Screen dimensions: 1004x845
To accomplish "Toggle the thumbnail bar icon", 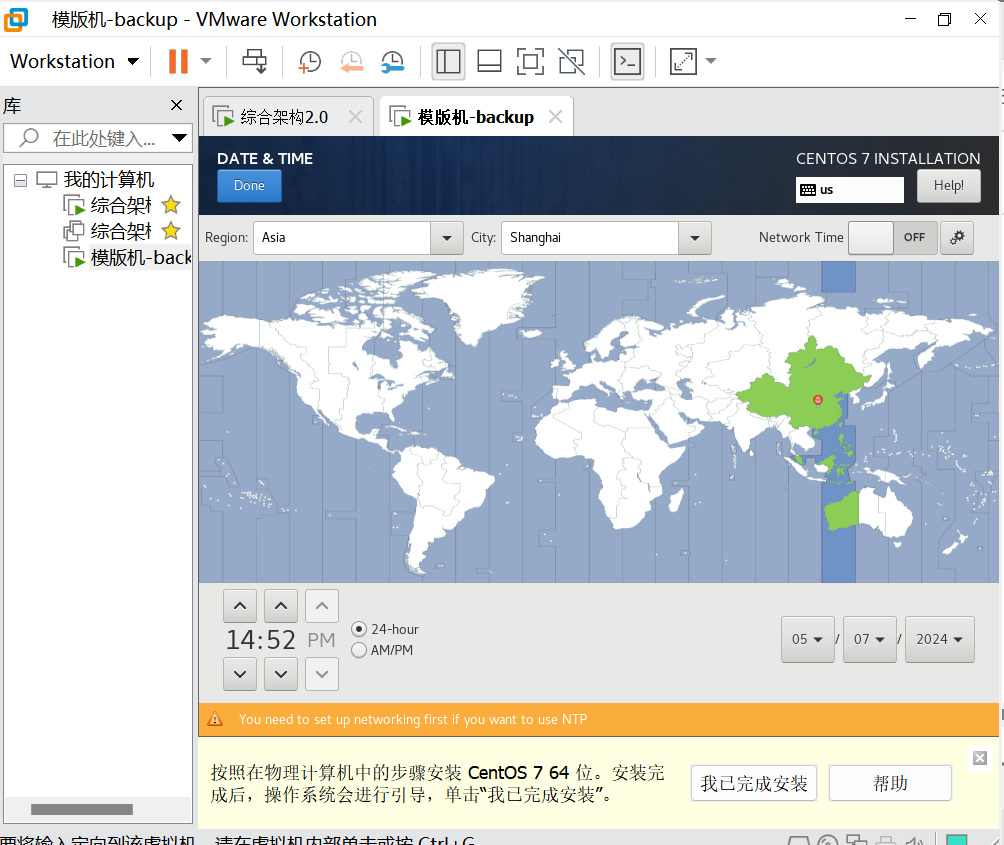I will 489,61.
